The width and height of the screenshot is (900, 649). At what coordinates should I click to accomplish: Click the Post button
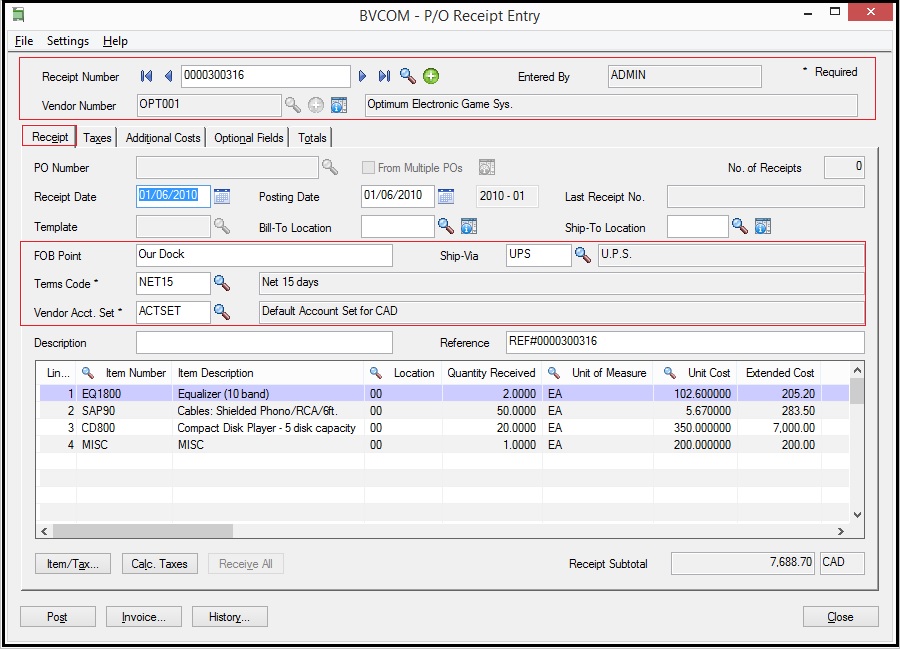57,616
